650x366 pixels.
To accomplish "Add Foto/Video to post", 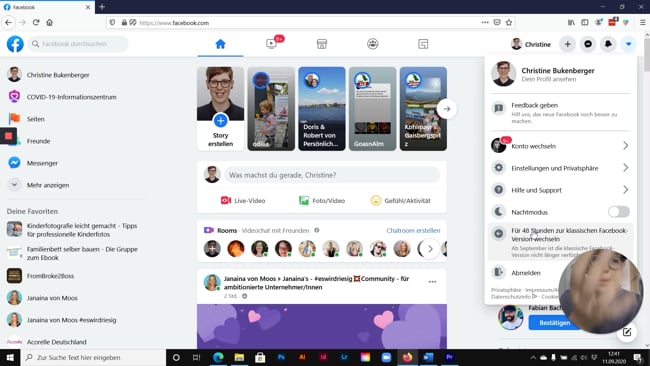I will point(322,201).
